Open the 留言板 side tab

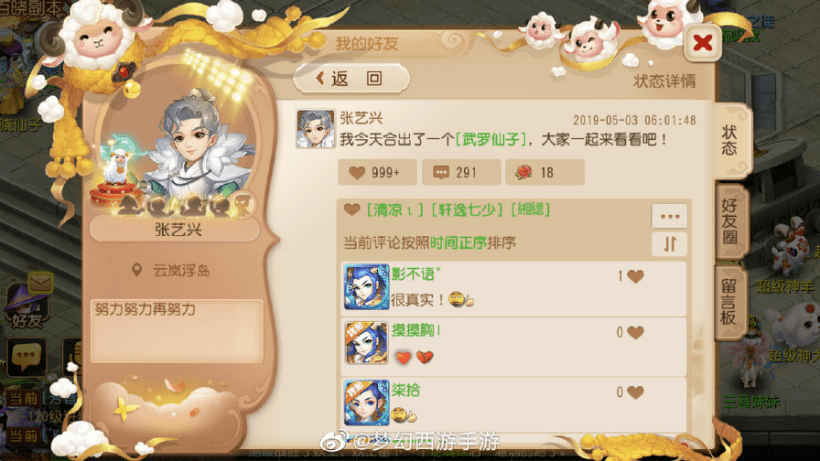coord(729,302)
